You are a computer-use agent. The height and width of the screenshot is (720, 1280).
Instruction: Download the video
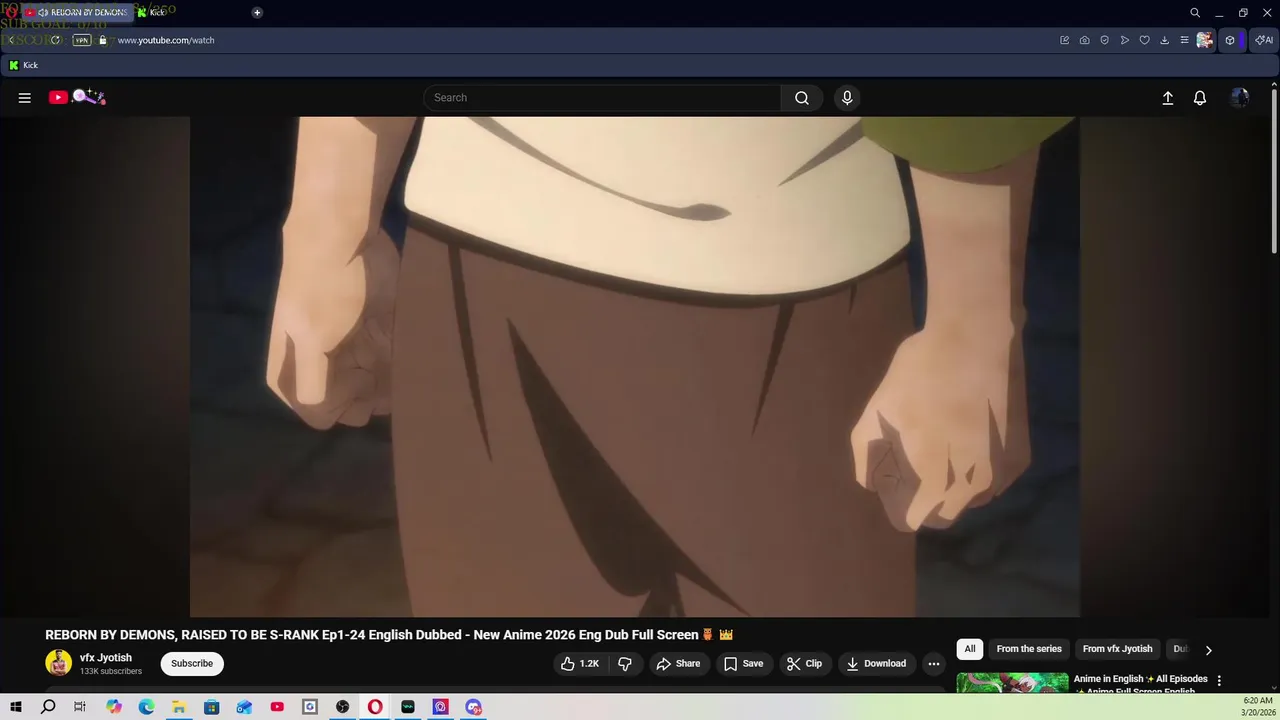[x=876, y=664]
